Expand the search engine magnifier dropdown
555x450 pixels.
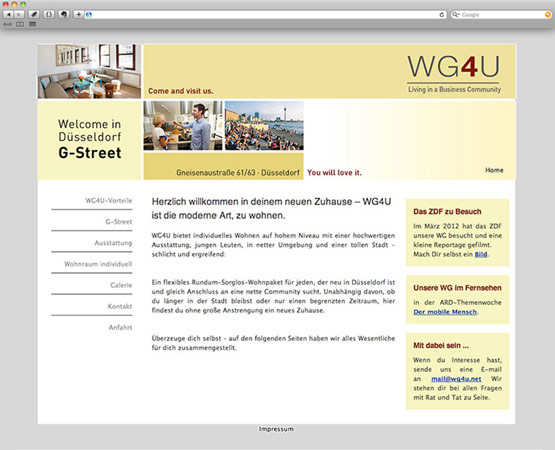[x=456, y=15]
